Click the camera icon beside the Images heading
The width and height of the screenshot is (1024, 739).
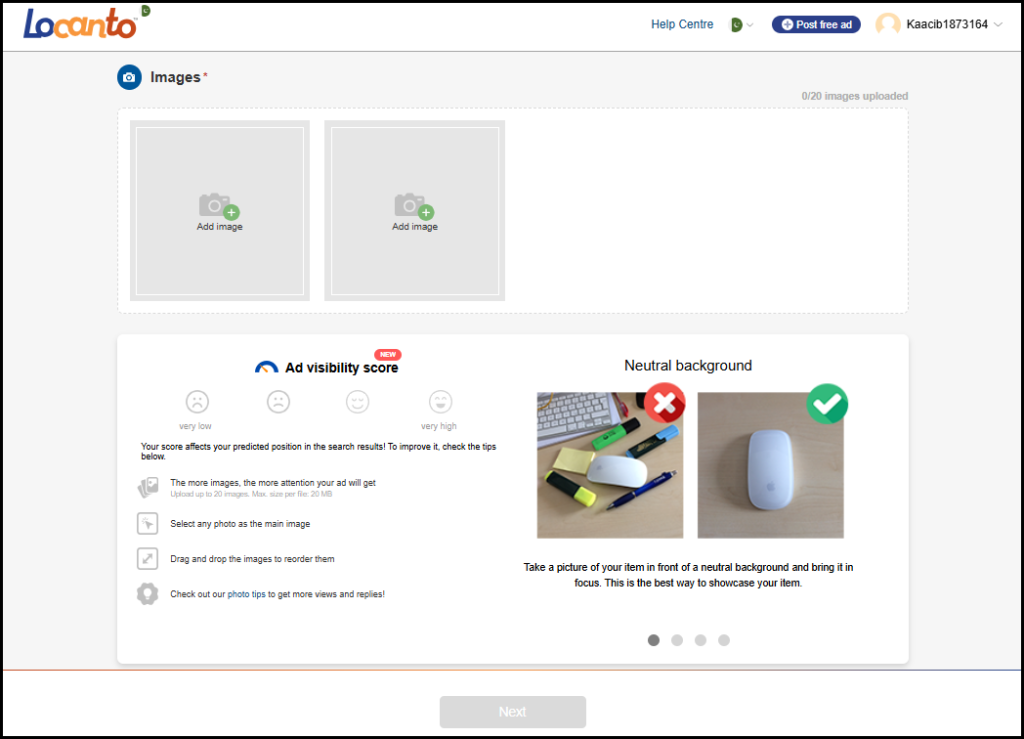pyautogui.click(x=130, y=76)
